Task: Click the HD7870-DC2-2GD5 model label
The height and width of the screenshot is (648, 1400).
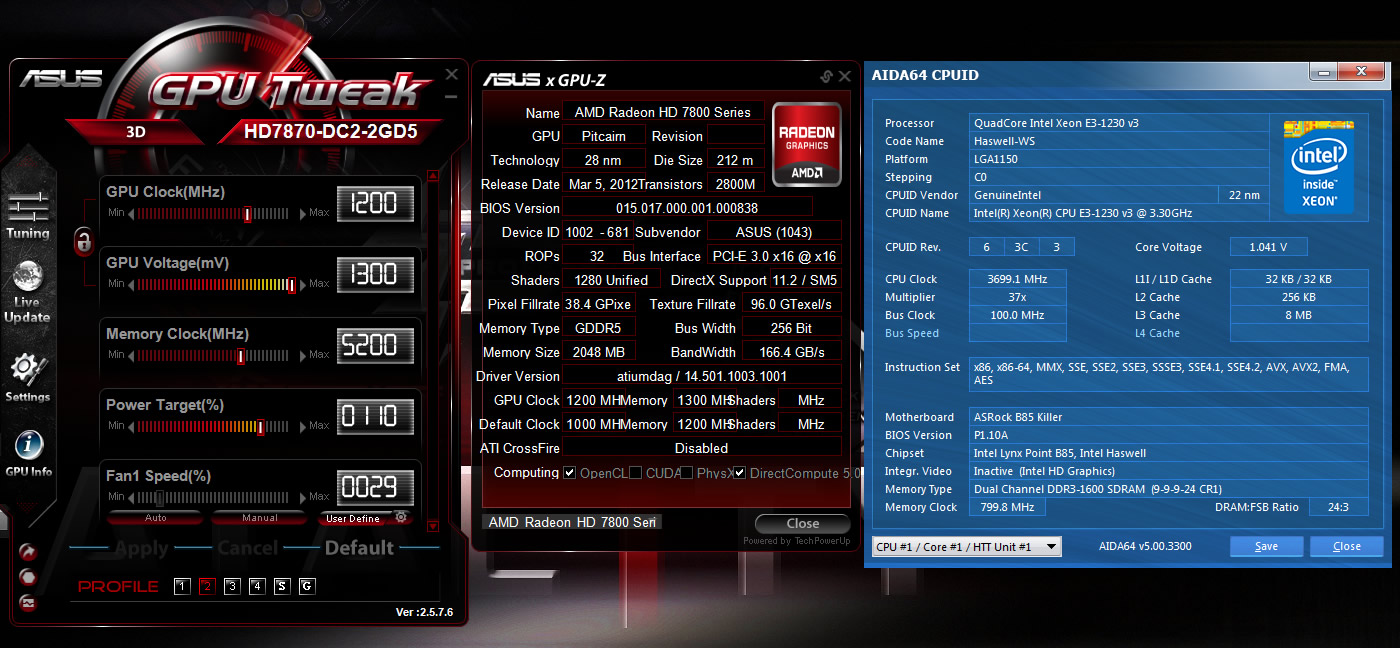Action: (330, 131)
